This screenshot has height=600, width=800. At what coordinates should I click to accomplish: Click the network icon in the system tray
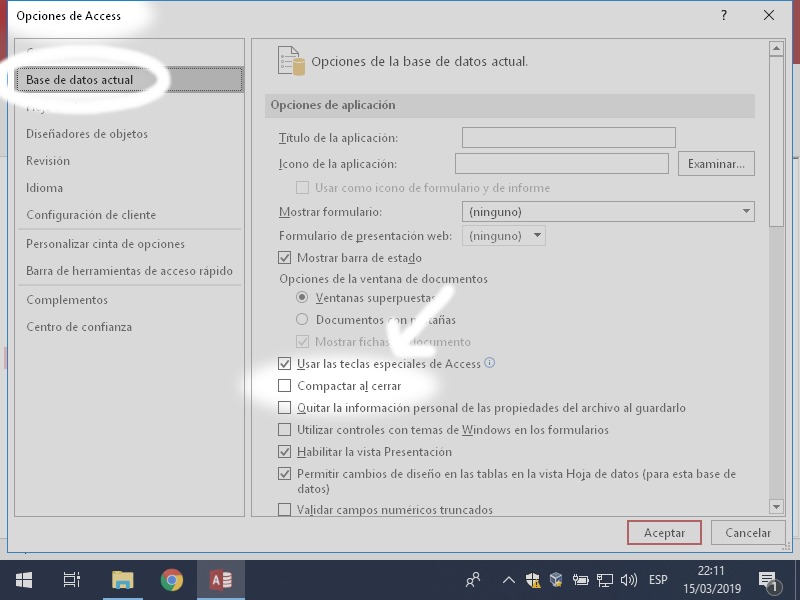(604, 579)
